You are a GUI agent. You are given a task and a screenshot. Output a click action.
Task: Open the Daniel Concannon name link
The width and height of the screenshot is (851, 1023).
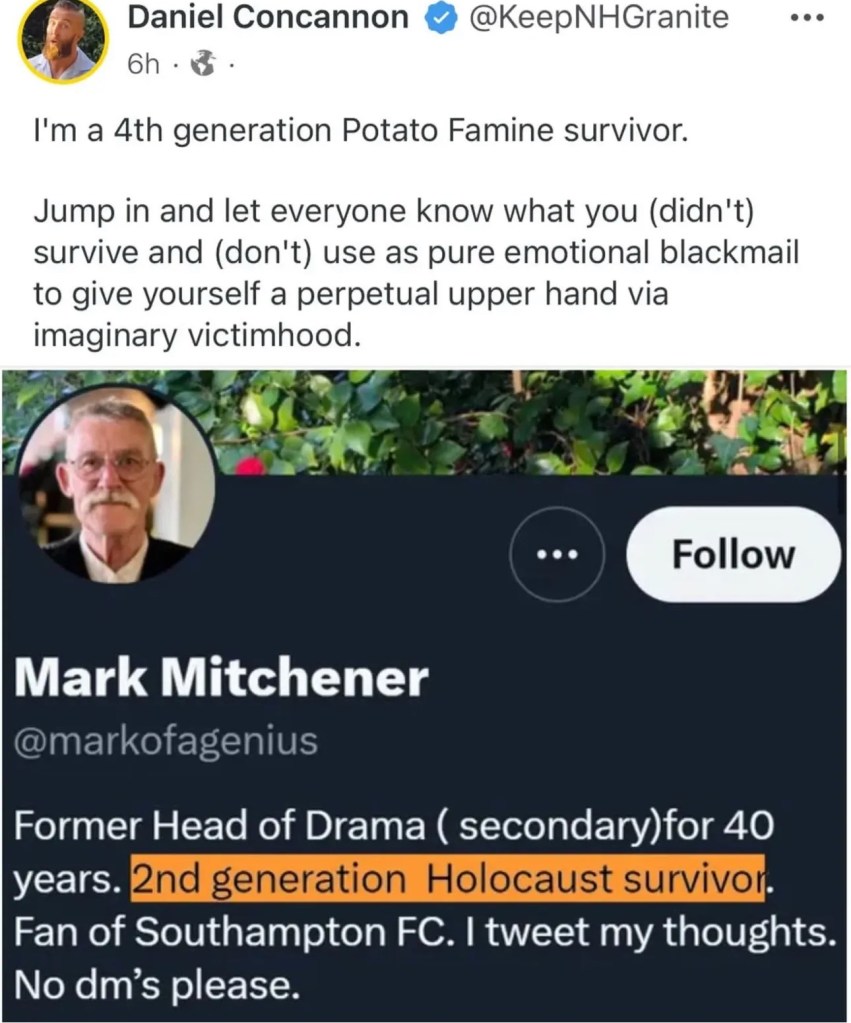[x=268, y=18]
